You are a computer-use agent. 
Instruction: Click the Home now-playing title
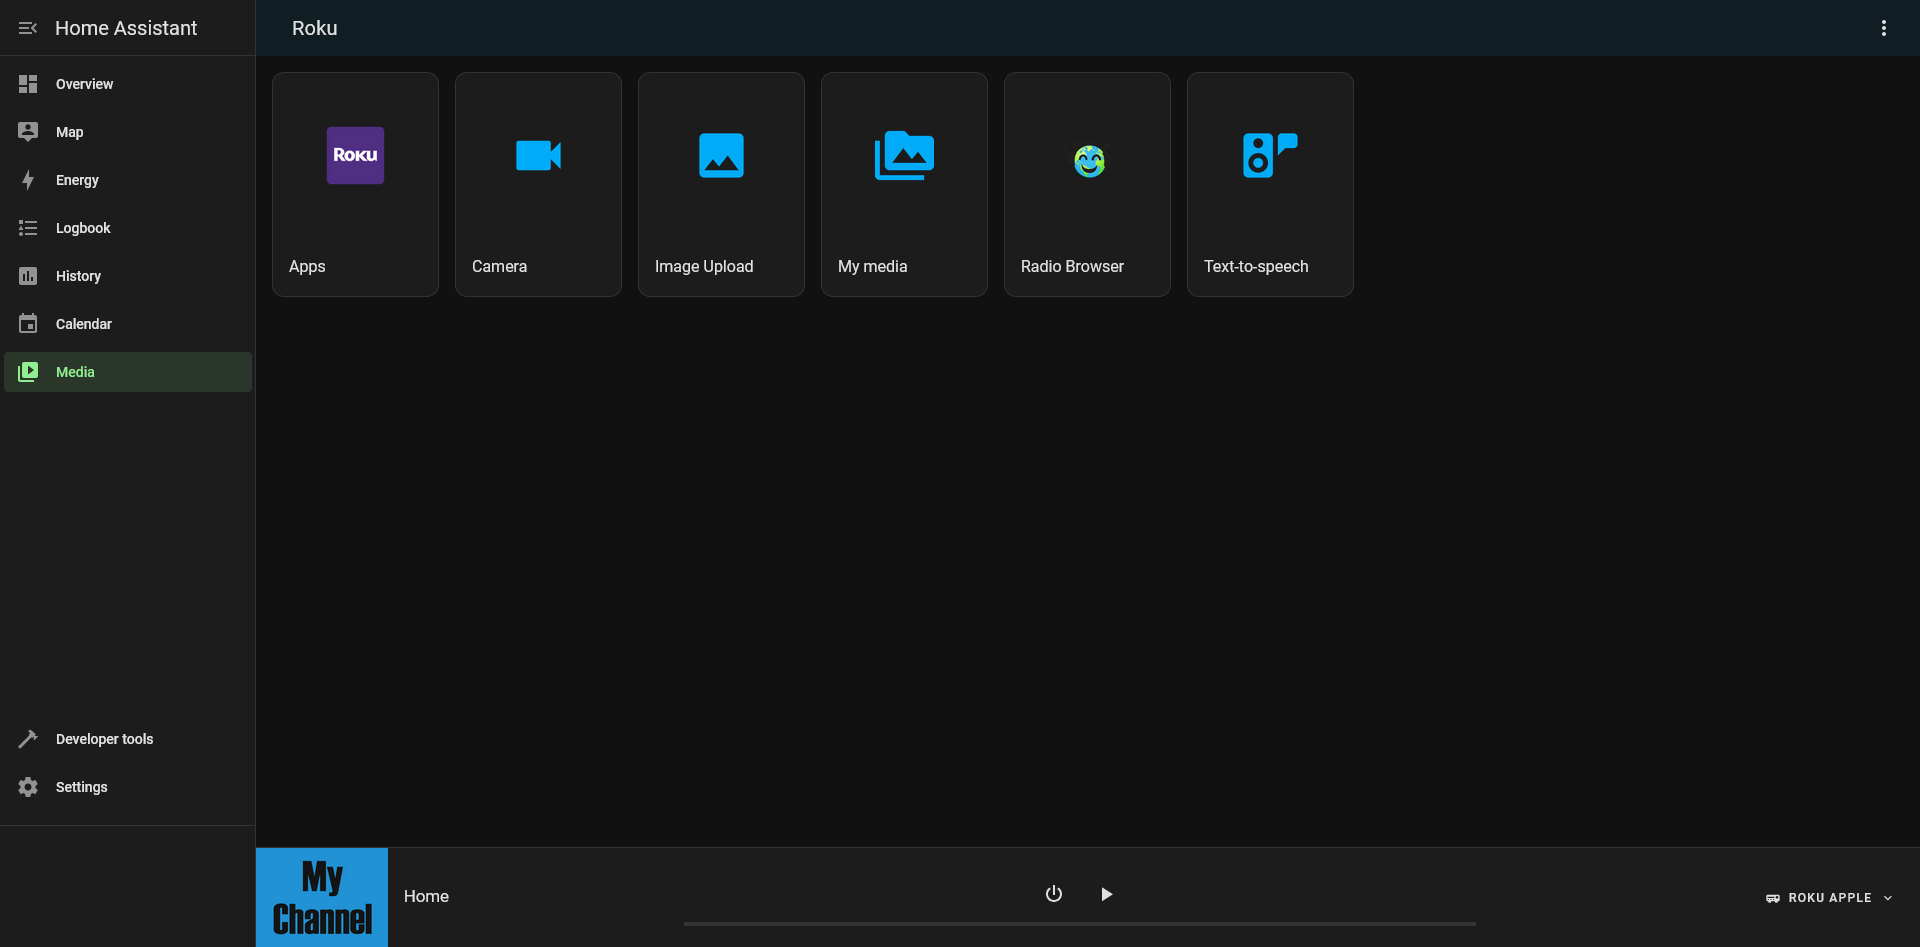coord(426,896)
